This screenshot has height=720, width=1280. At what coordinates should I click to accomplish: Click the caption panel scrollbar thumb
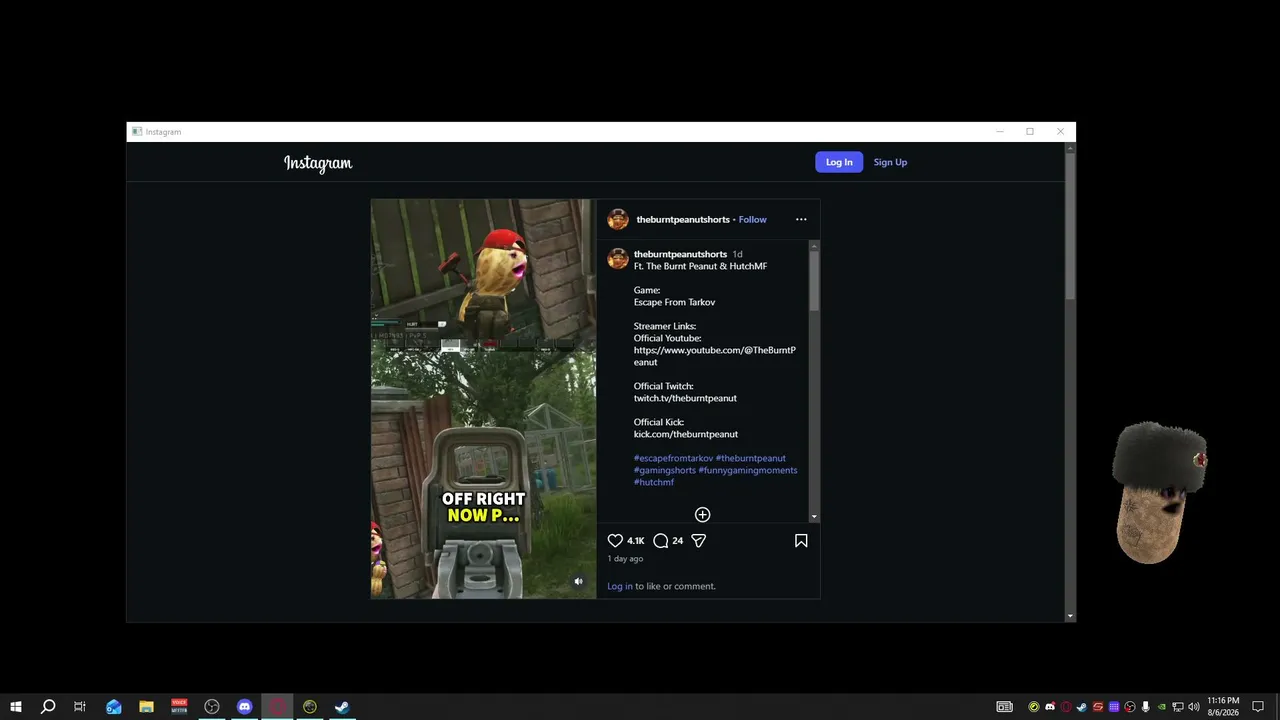coord(814,280)
